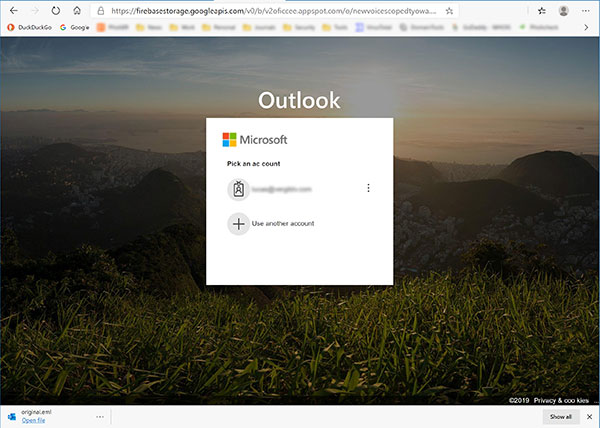Click Open file under original.eml download
Image resolution: width=600 pixels, height=428 pixels.
coord(33,420)
